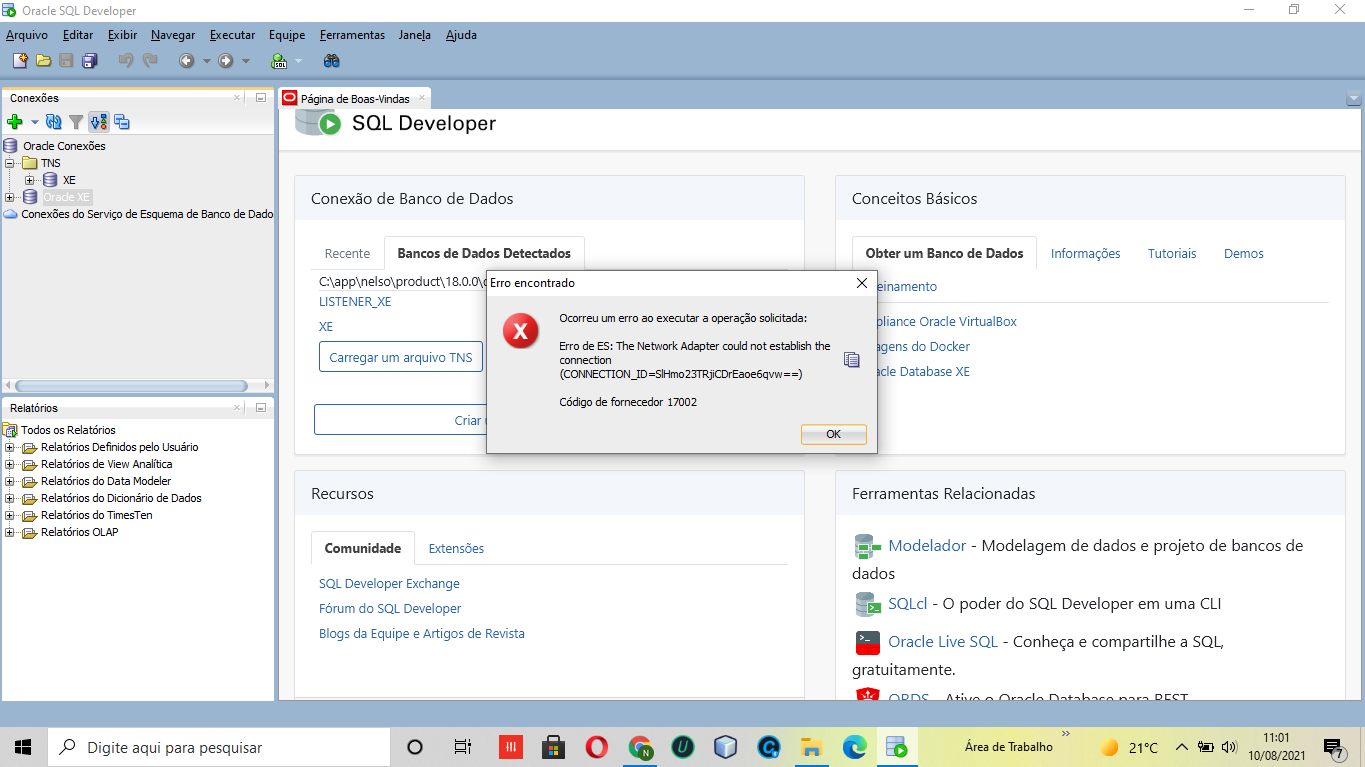Open the Modelador link

(927, 545)
